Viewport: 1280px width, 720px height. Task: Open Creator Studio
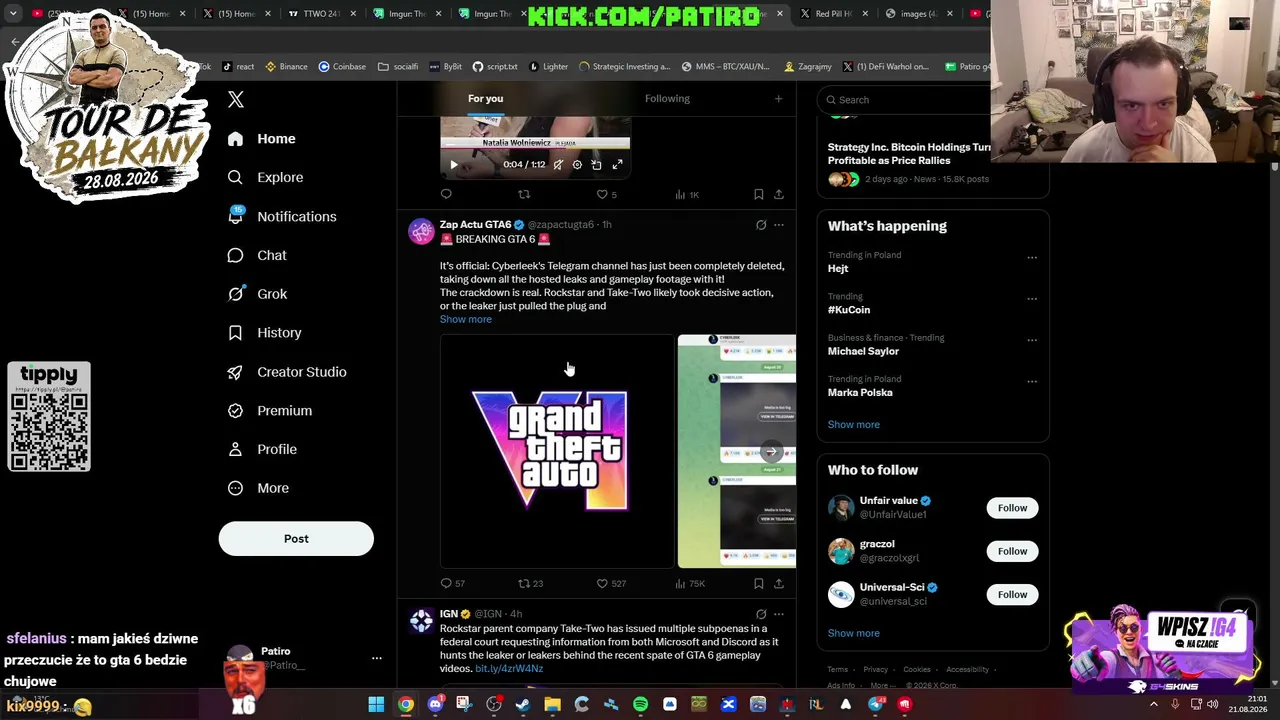coord(287,372)
